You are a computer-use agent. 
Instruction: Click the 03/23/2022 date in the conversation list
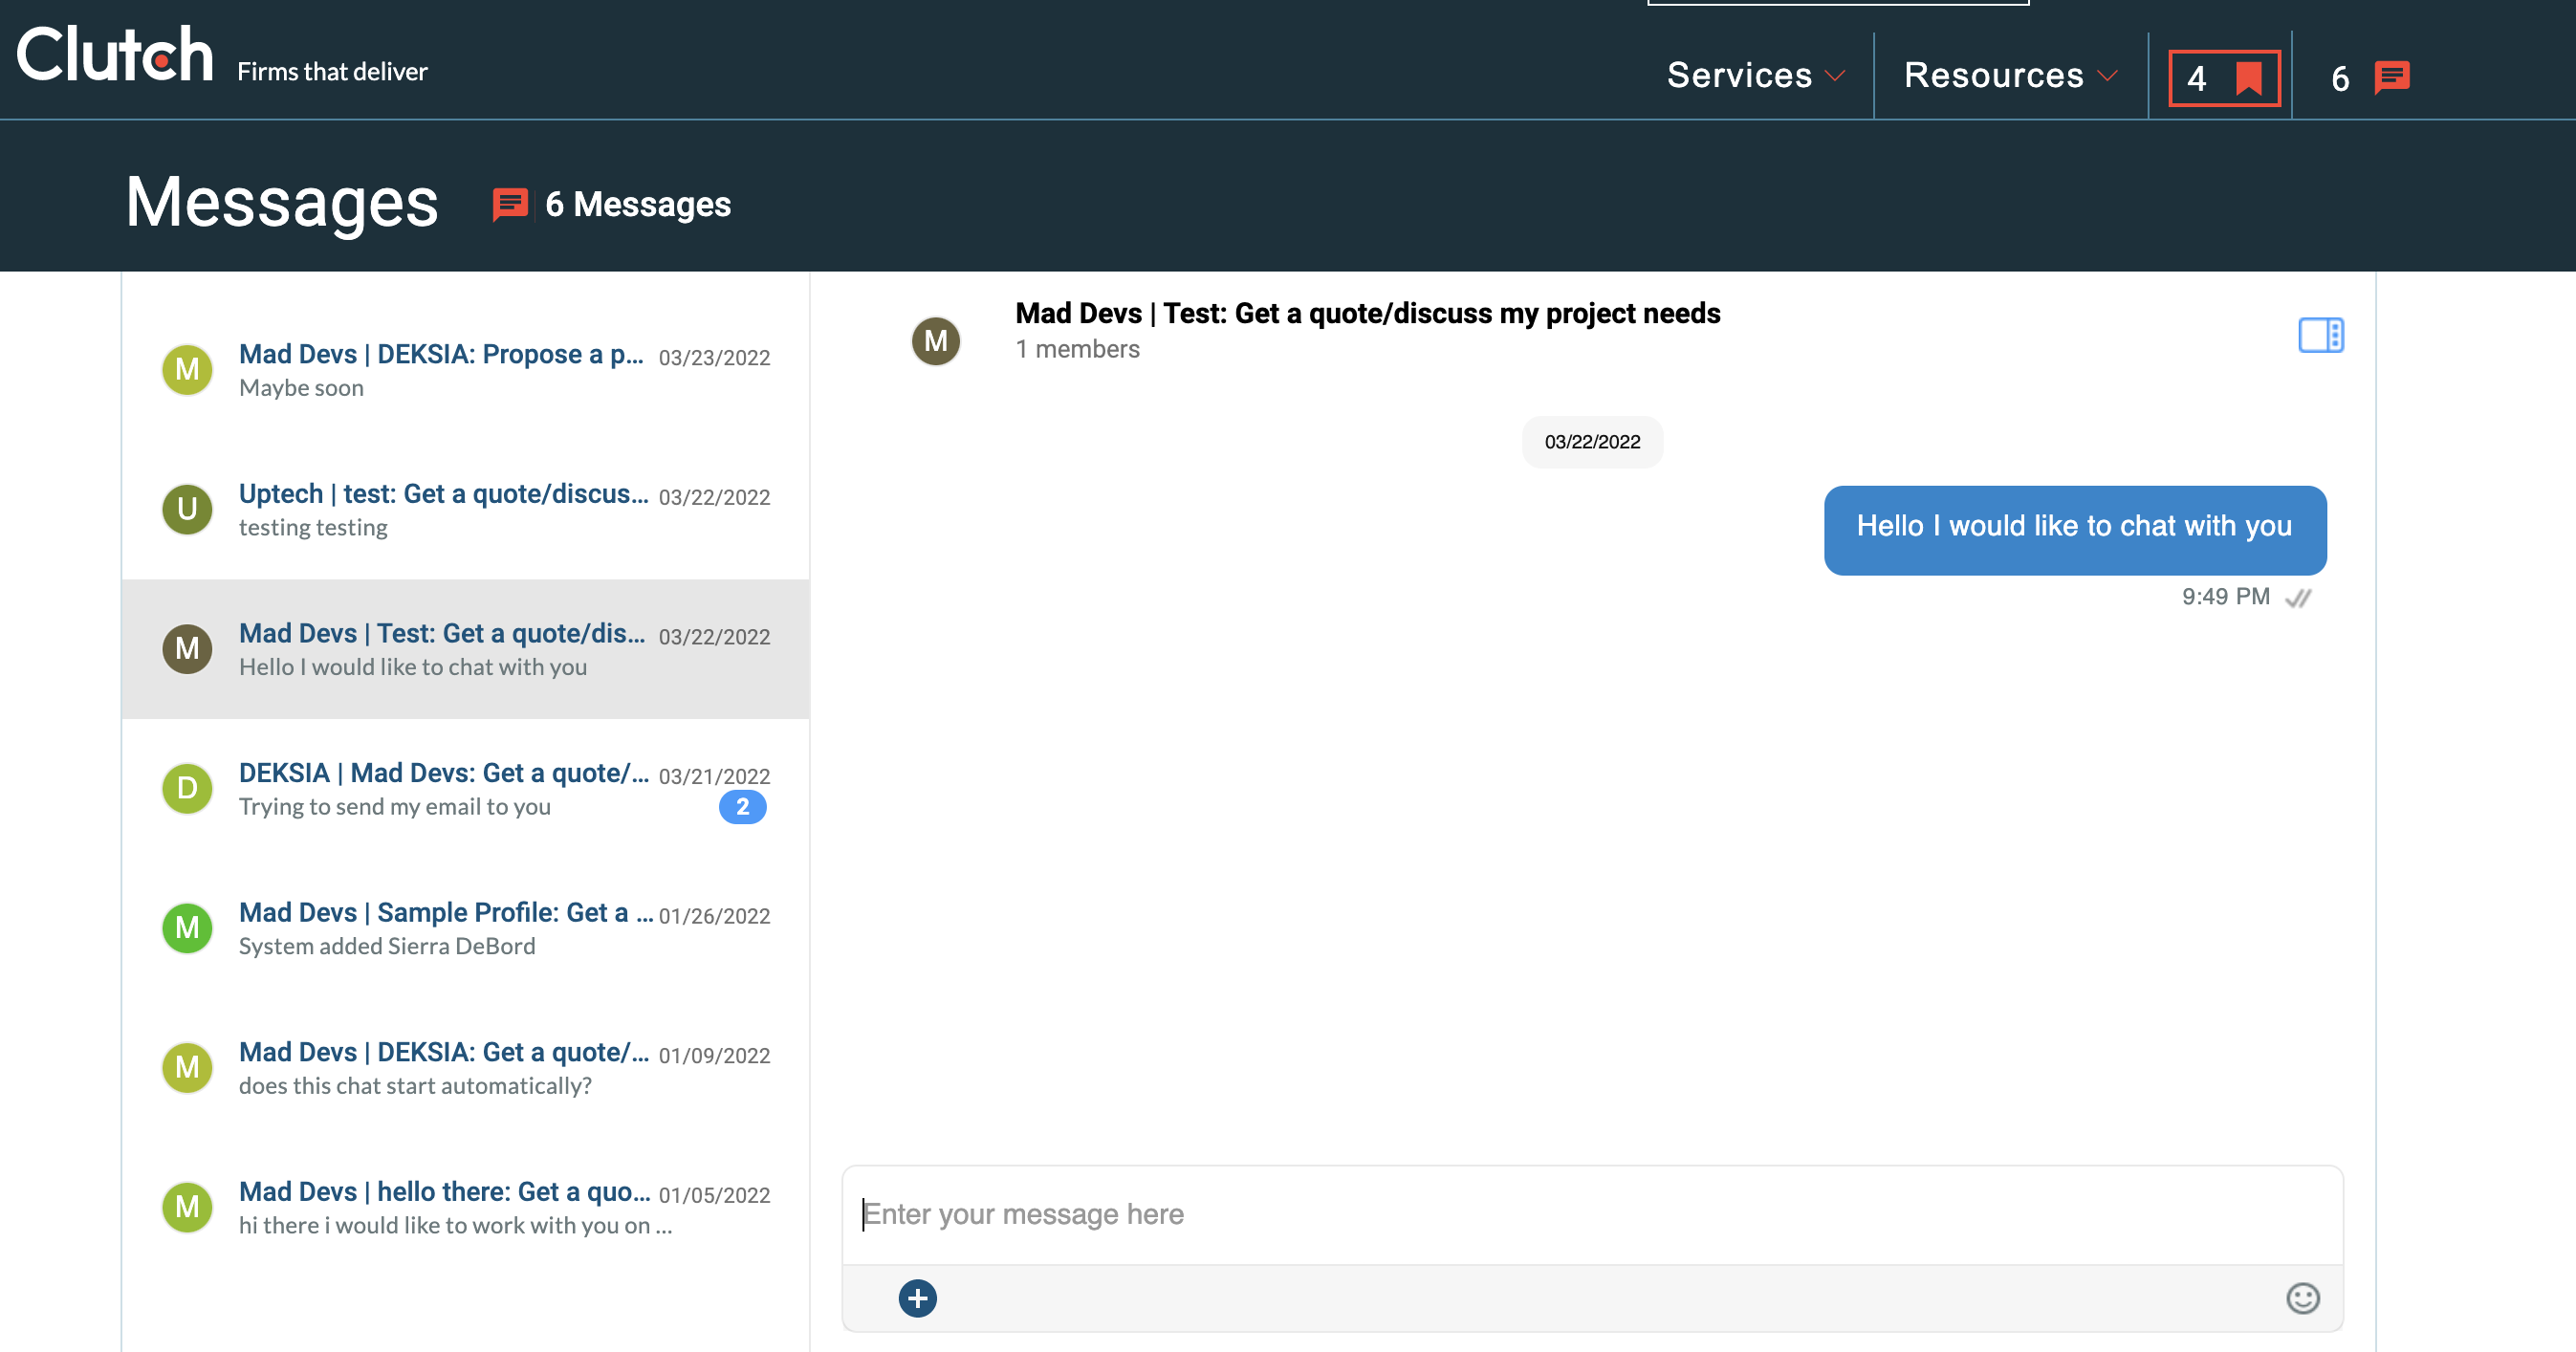click(714, 358)
